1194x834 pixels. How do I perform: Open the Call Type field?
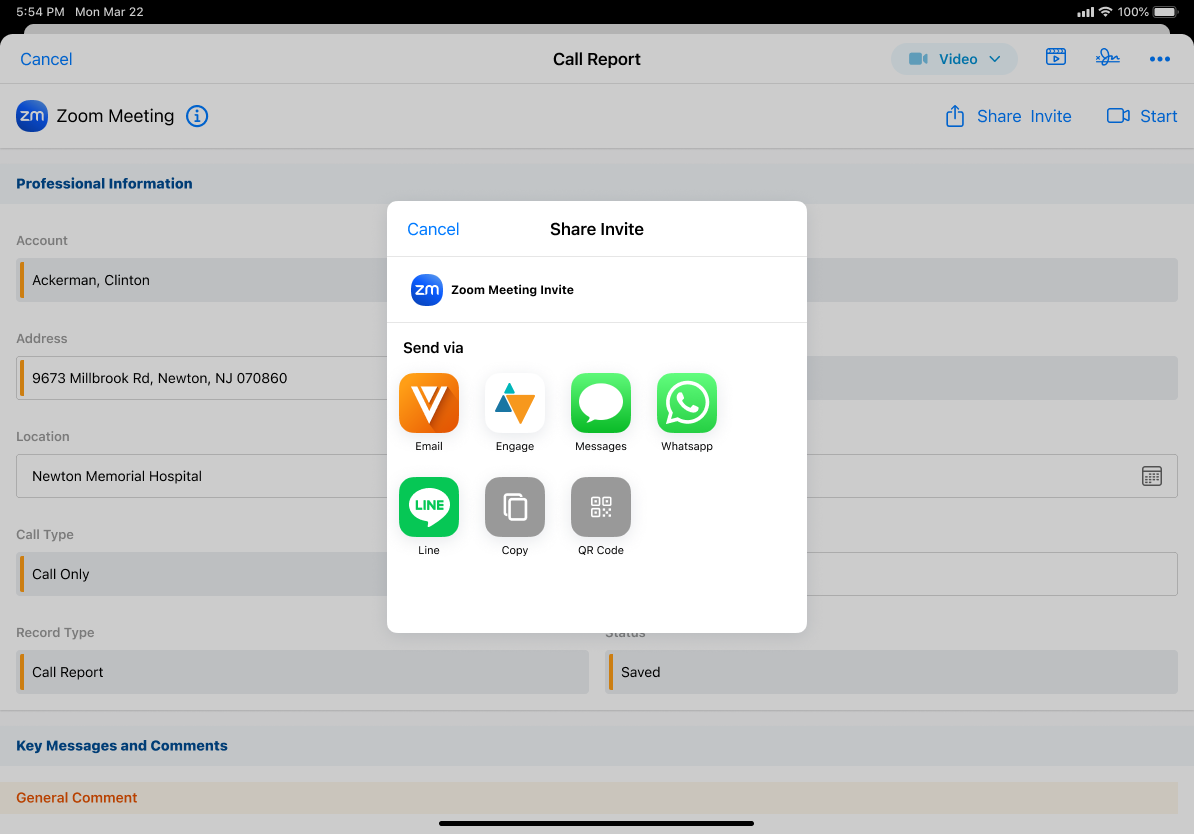point(200,574)
